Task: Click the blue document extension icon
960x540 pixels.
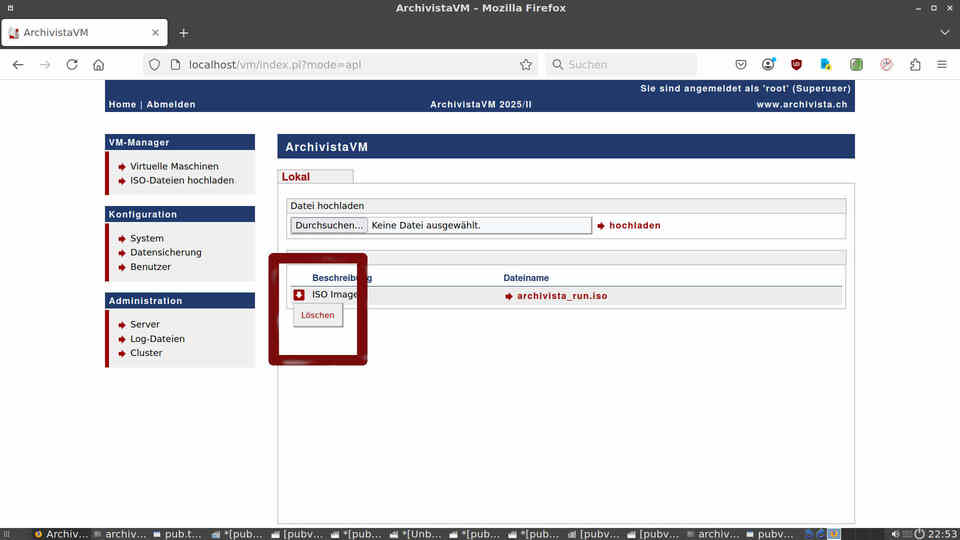Action: (x=825, y=64)
